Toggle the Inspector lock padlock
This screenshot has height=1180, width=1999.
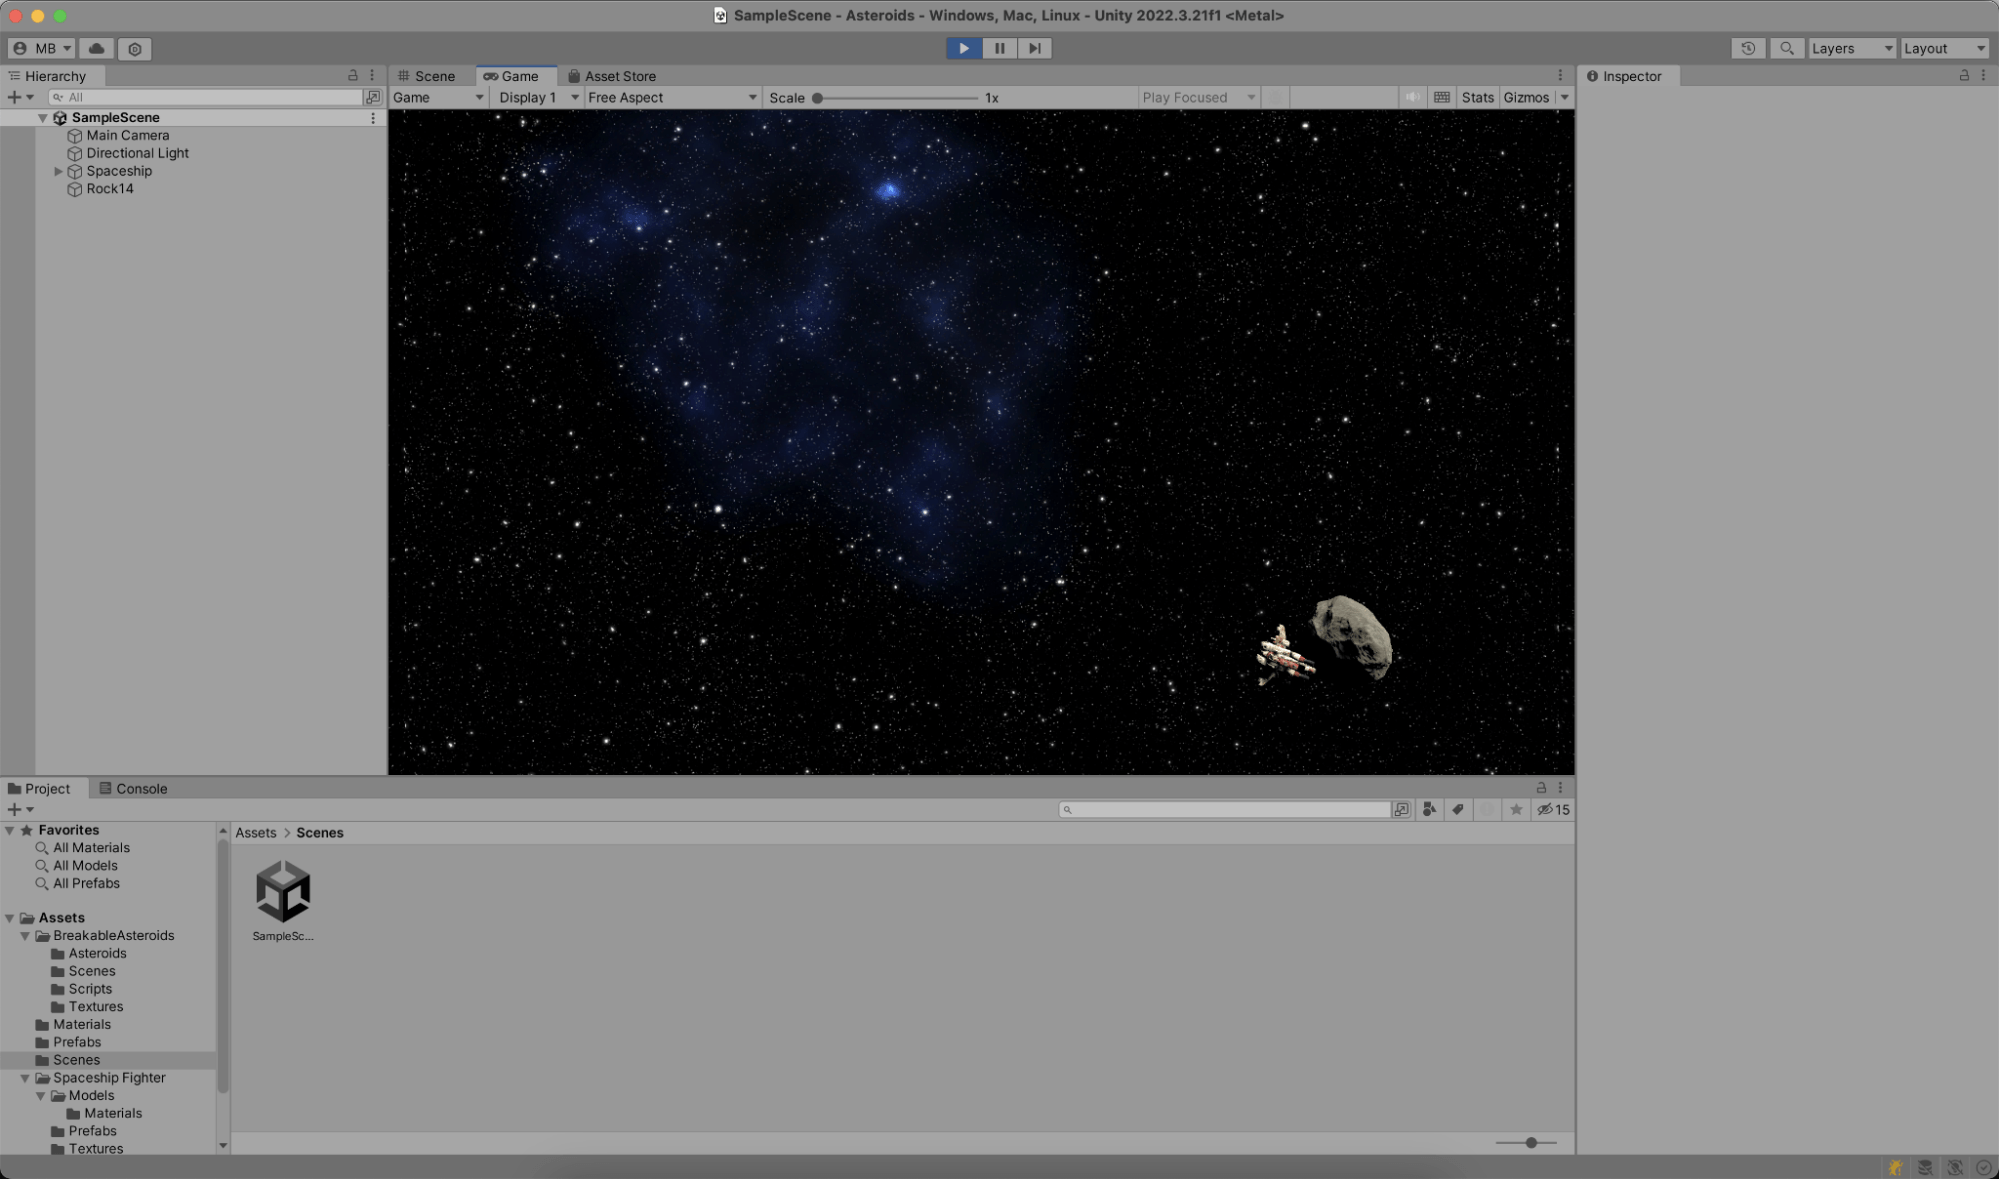coord(1965,75)
